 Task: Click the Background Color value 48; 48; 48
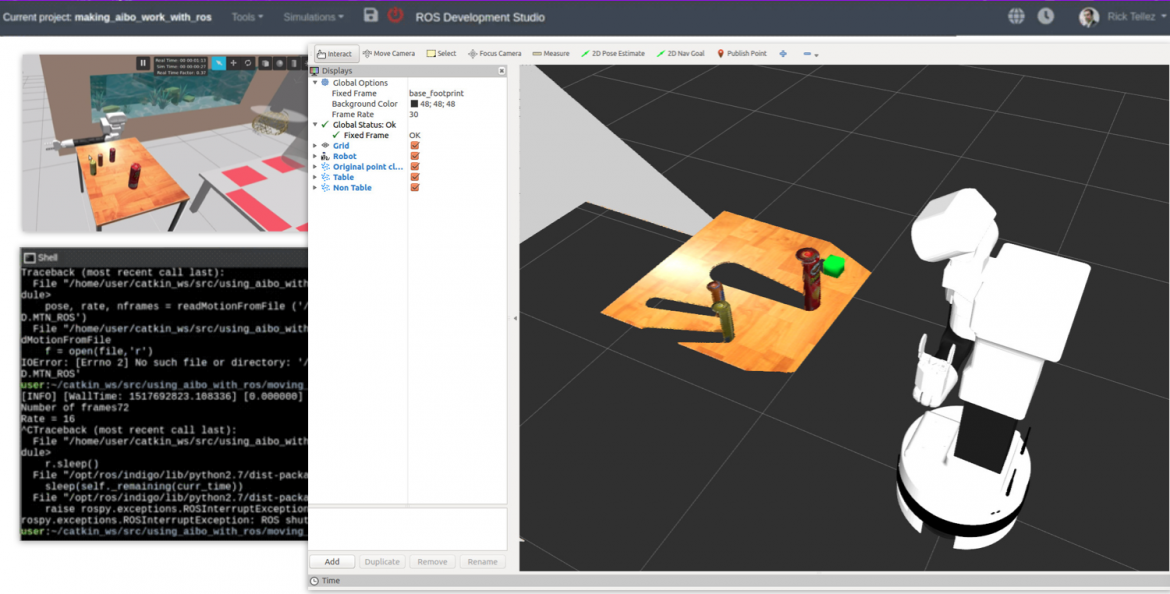tap(438, 104)
